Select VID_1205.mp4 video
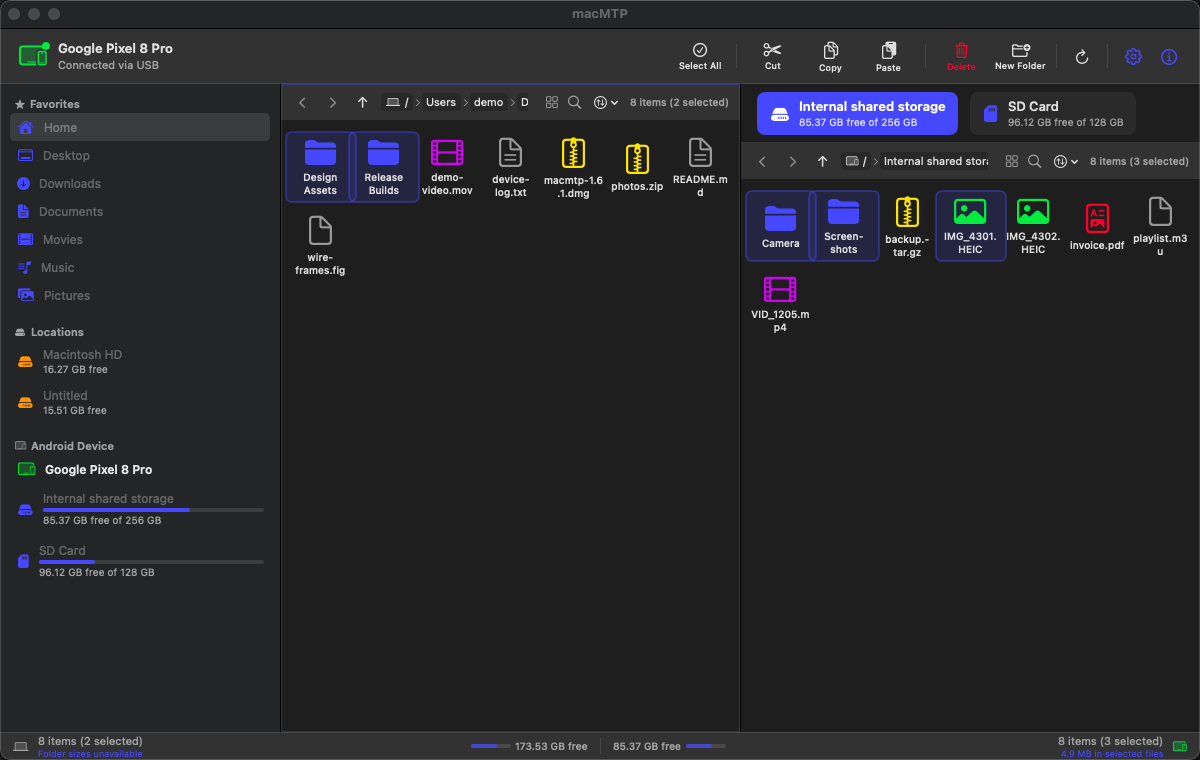1200x760 pixels. pyautogui.click(x=780, y=304)
